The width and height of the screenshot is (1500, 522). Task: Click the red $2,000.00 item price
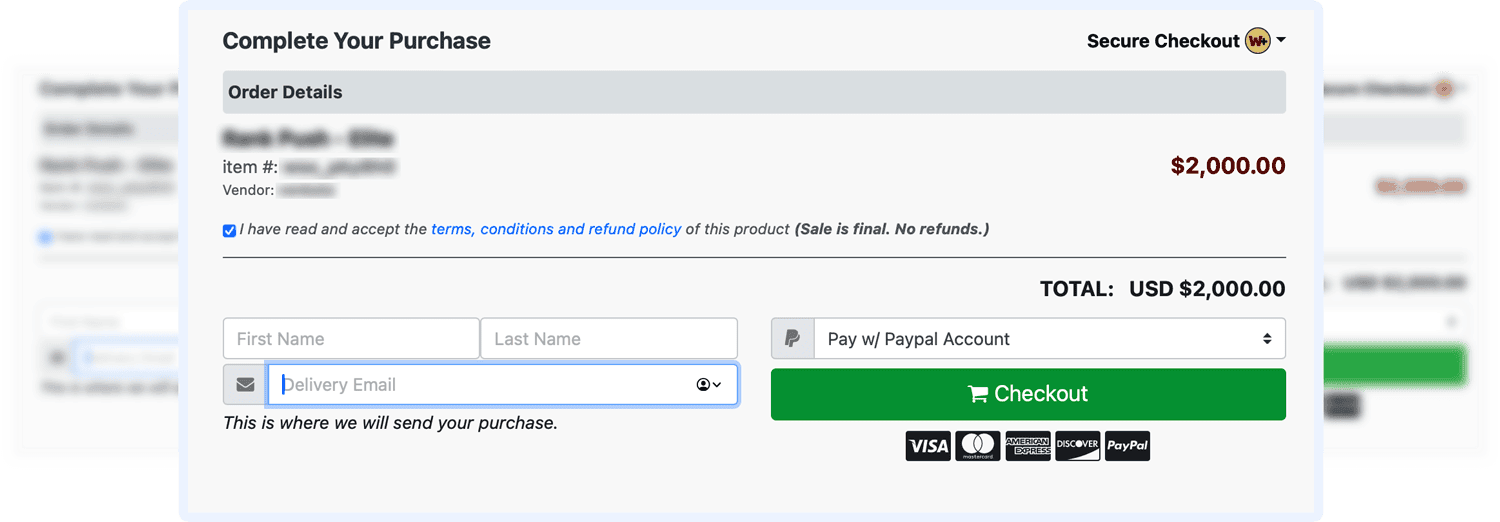[x=1227, y=166]
